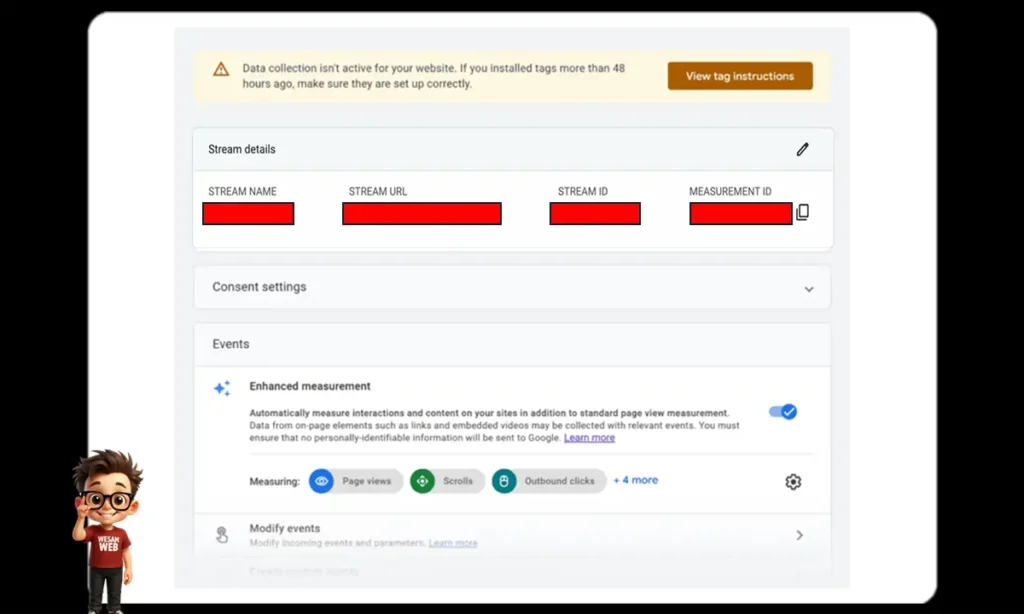
Task: Click the Modify events wrench icon
Action: click(x=221, y=534)
